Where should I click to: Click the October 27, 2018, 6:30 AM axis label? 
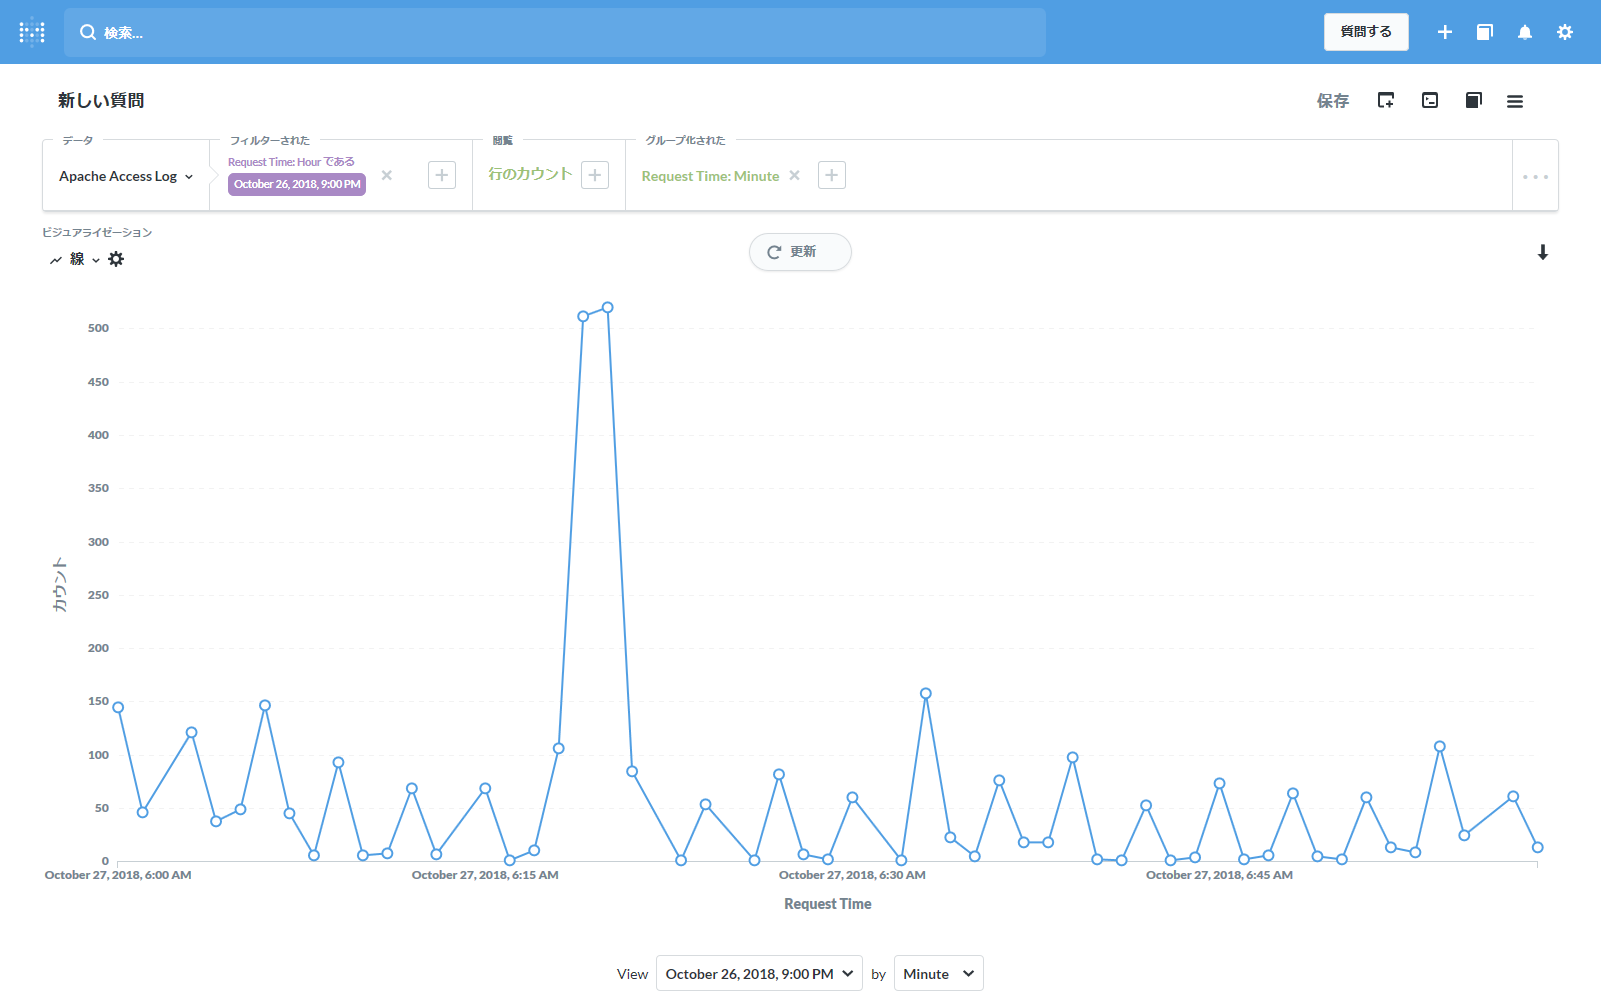(852, 875)
